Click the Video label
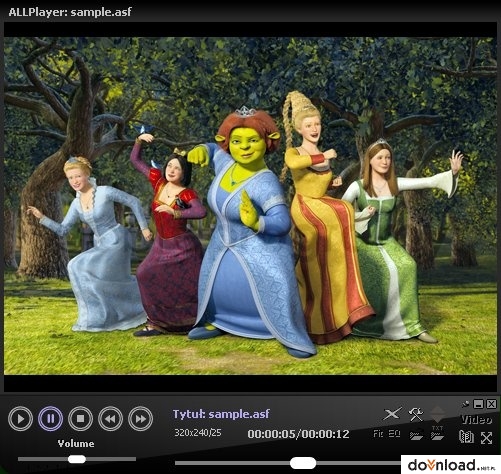 [x=476, y=420]
